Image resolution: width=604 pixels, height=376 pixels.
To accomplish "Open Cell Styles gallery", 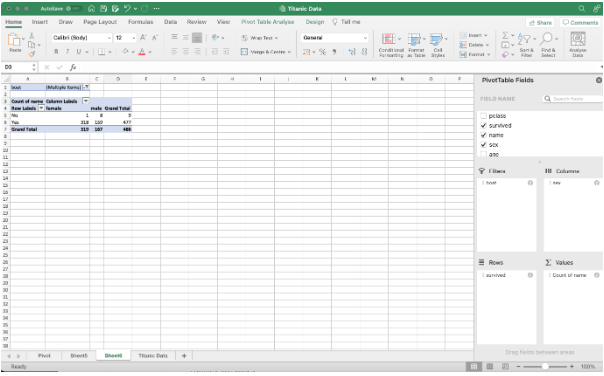I will coord(438,45).
